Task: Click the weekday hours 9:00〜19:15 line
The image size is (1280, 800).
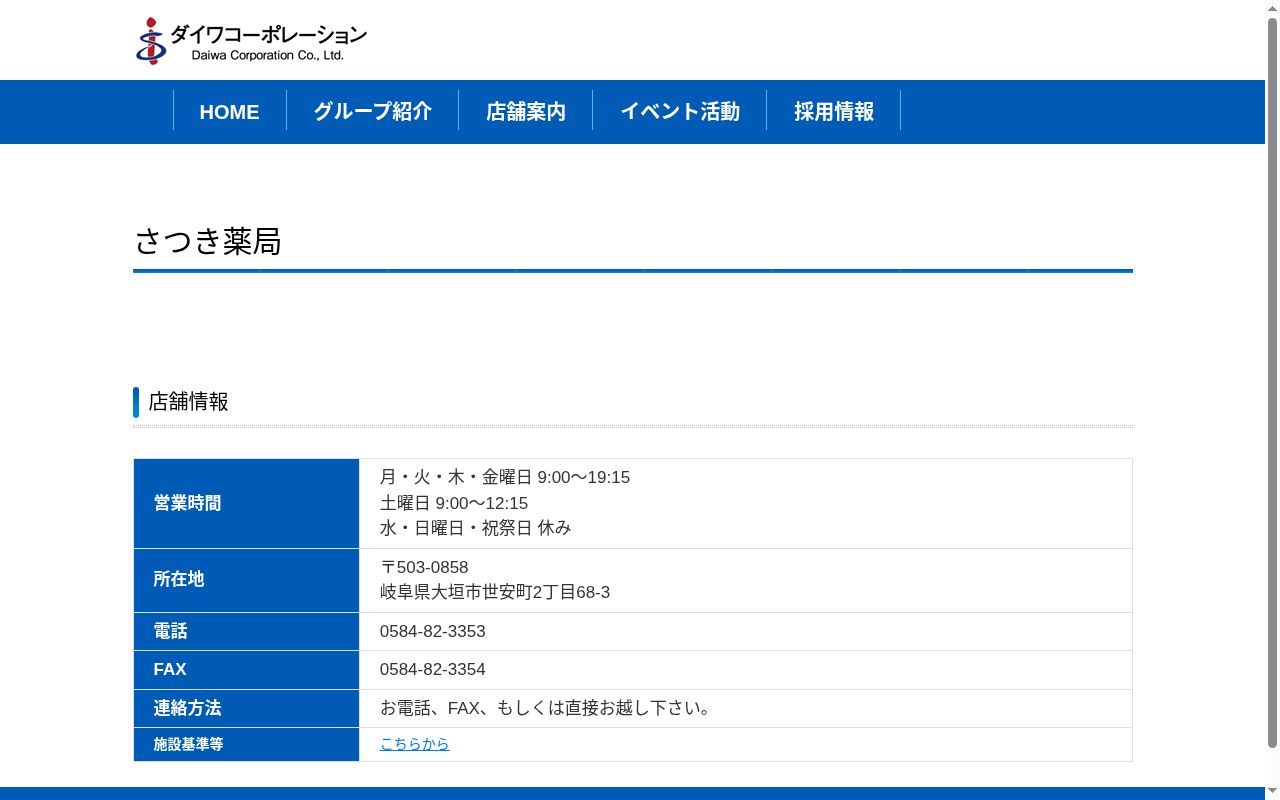Action: pyautogui.click(x=505, y=477)
